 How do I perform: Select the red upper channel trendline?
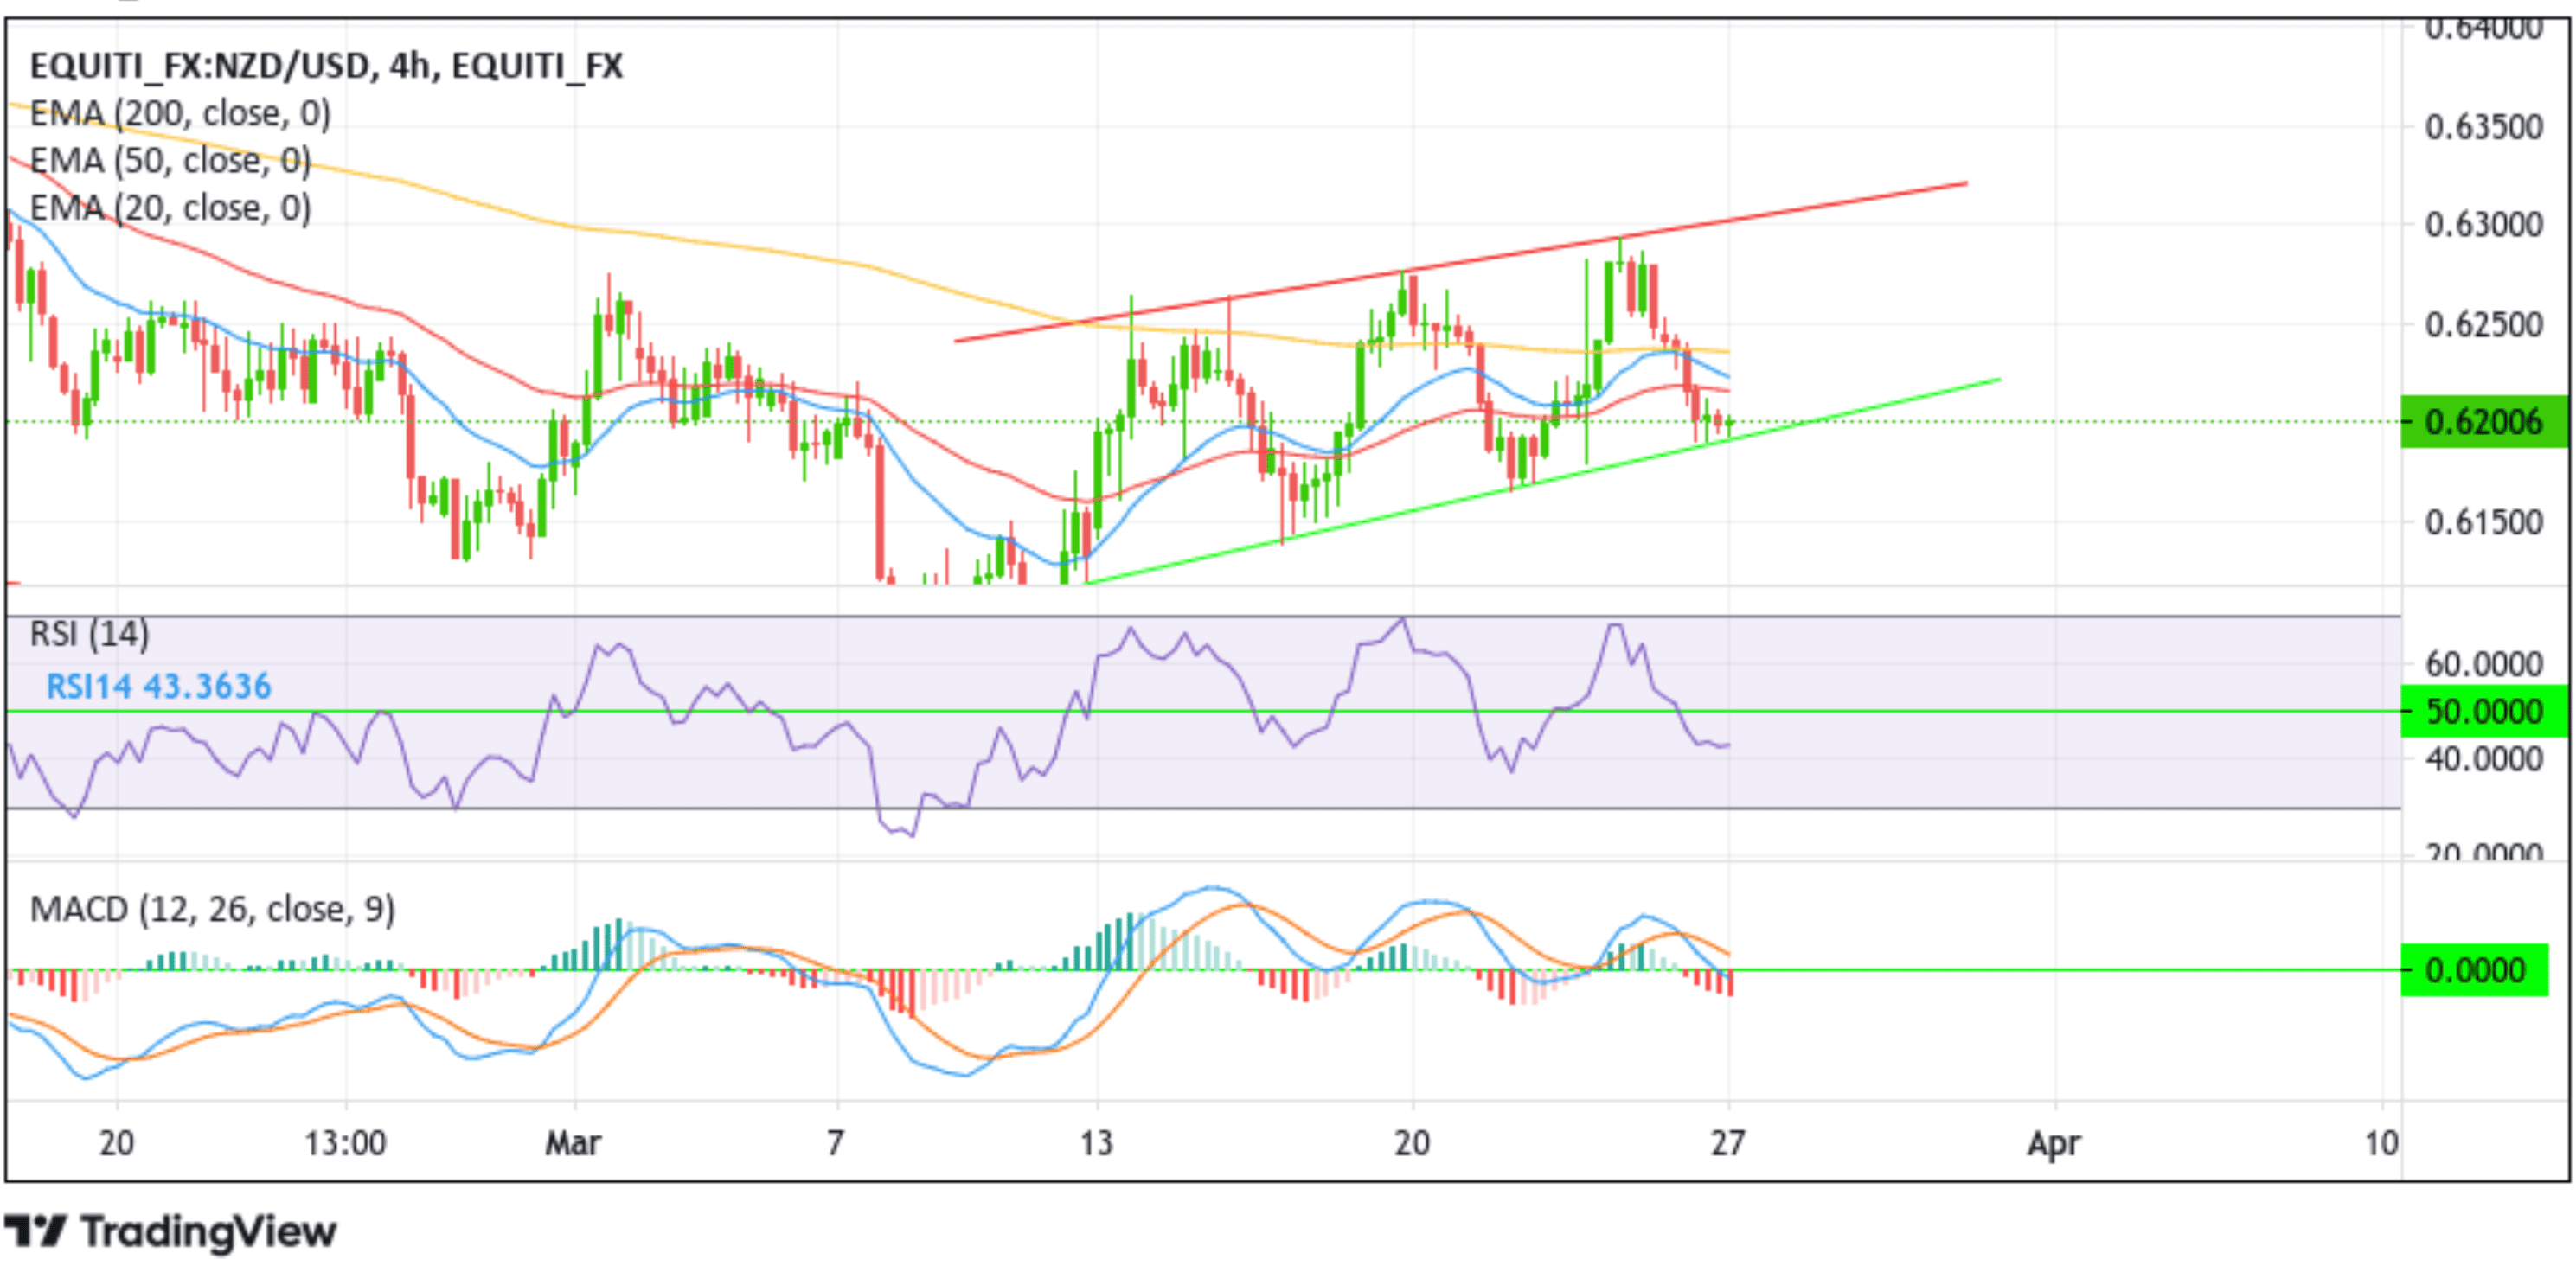coord(1460,262)
